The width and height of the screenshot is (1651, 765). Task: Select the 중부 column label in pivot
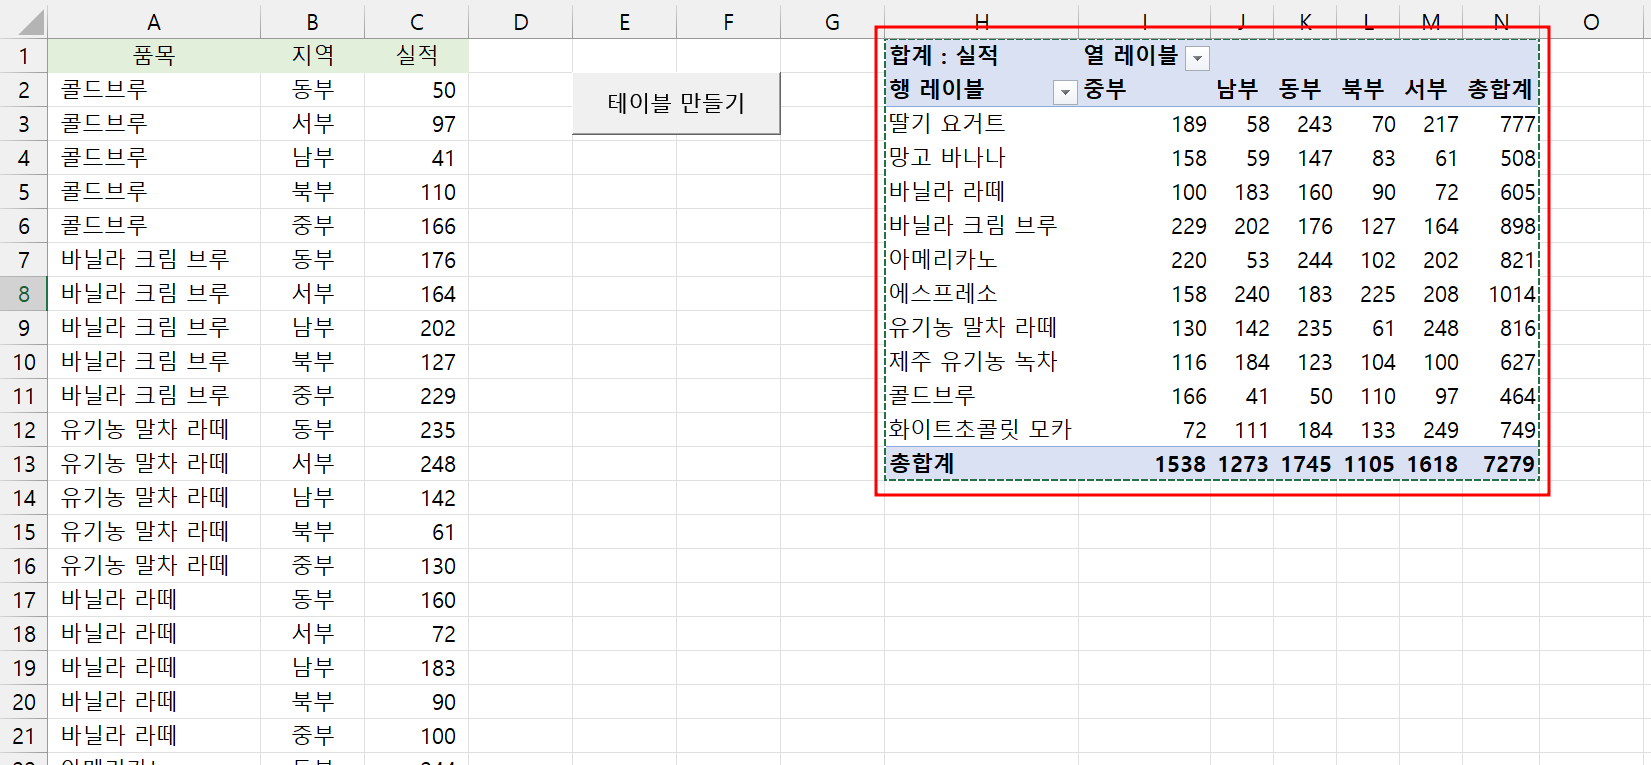coord(1105,90)
